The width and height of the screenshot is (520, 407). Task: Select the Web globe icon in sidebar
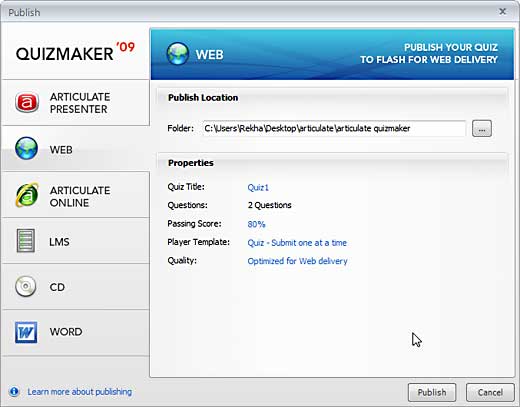pyautogui.click(x=26, y=148)
